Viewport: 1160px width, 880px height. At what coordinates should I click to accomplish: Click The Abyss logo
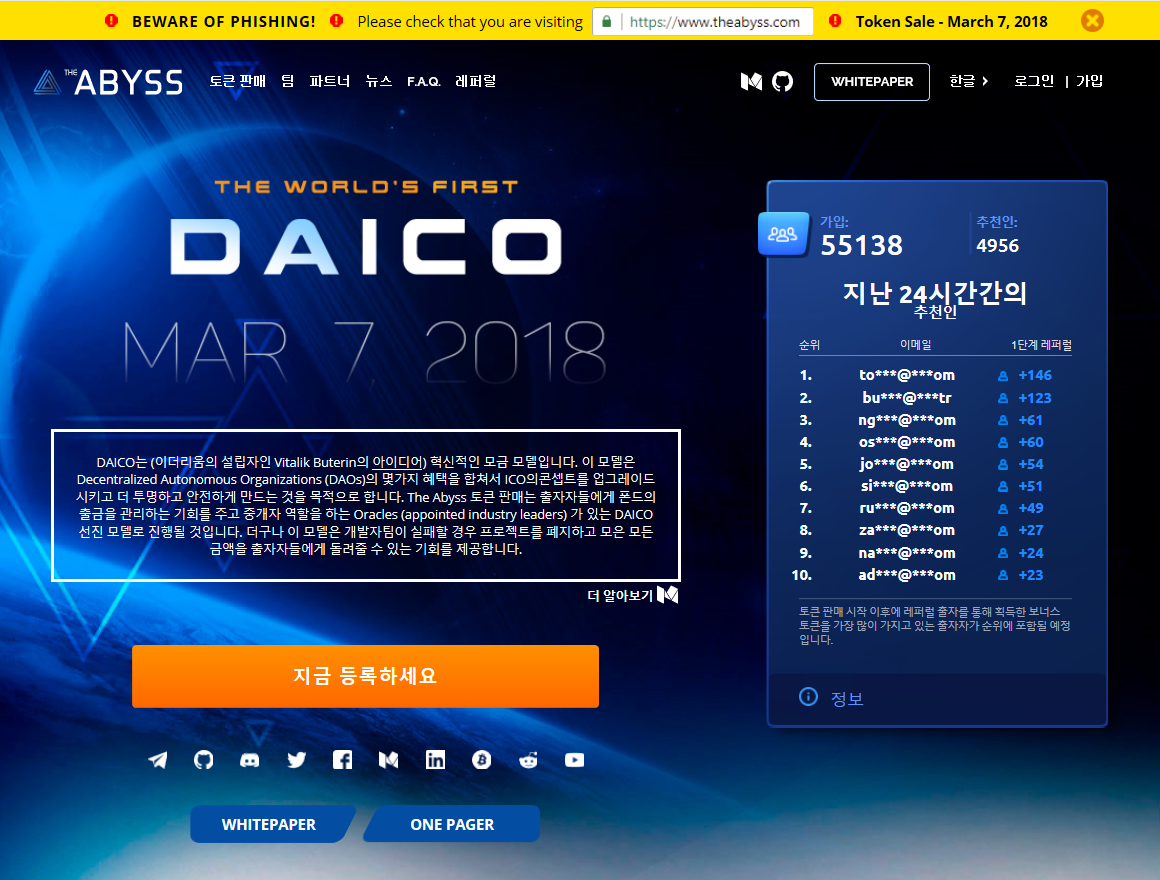(108, 81)
